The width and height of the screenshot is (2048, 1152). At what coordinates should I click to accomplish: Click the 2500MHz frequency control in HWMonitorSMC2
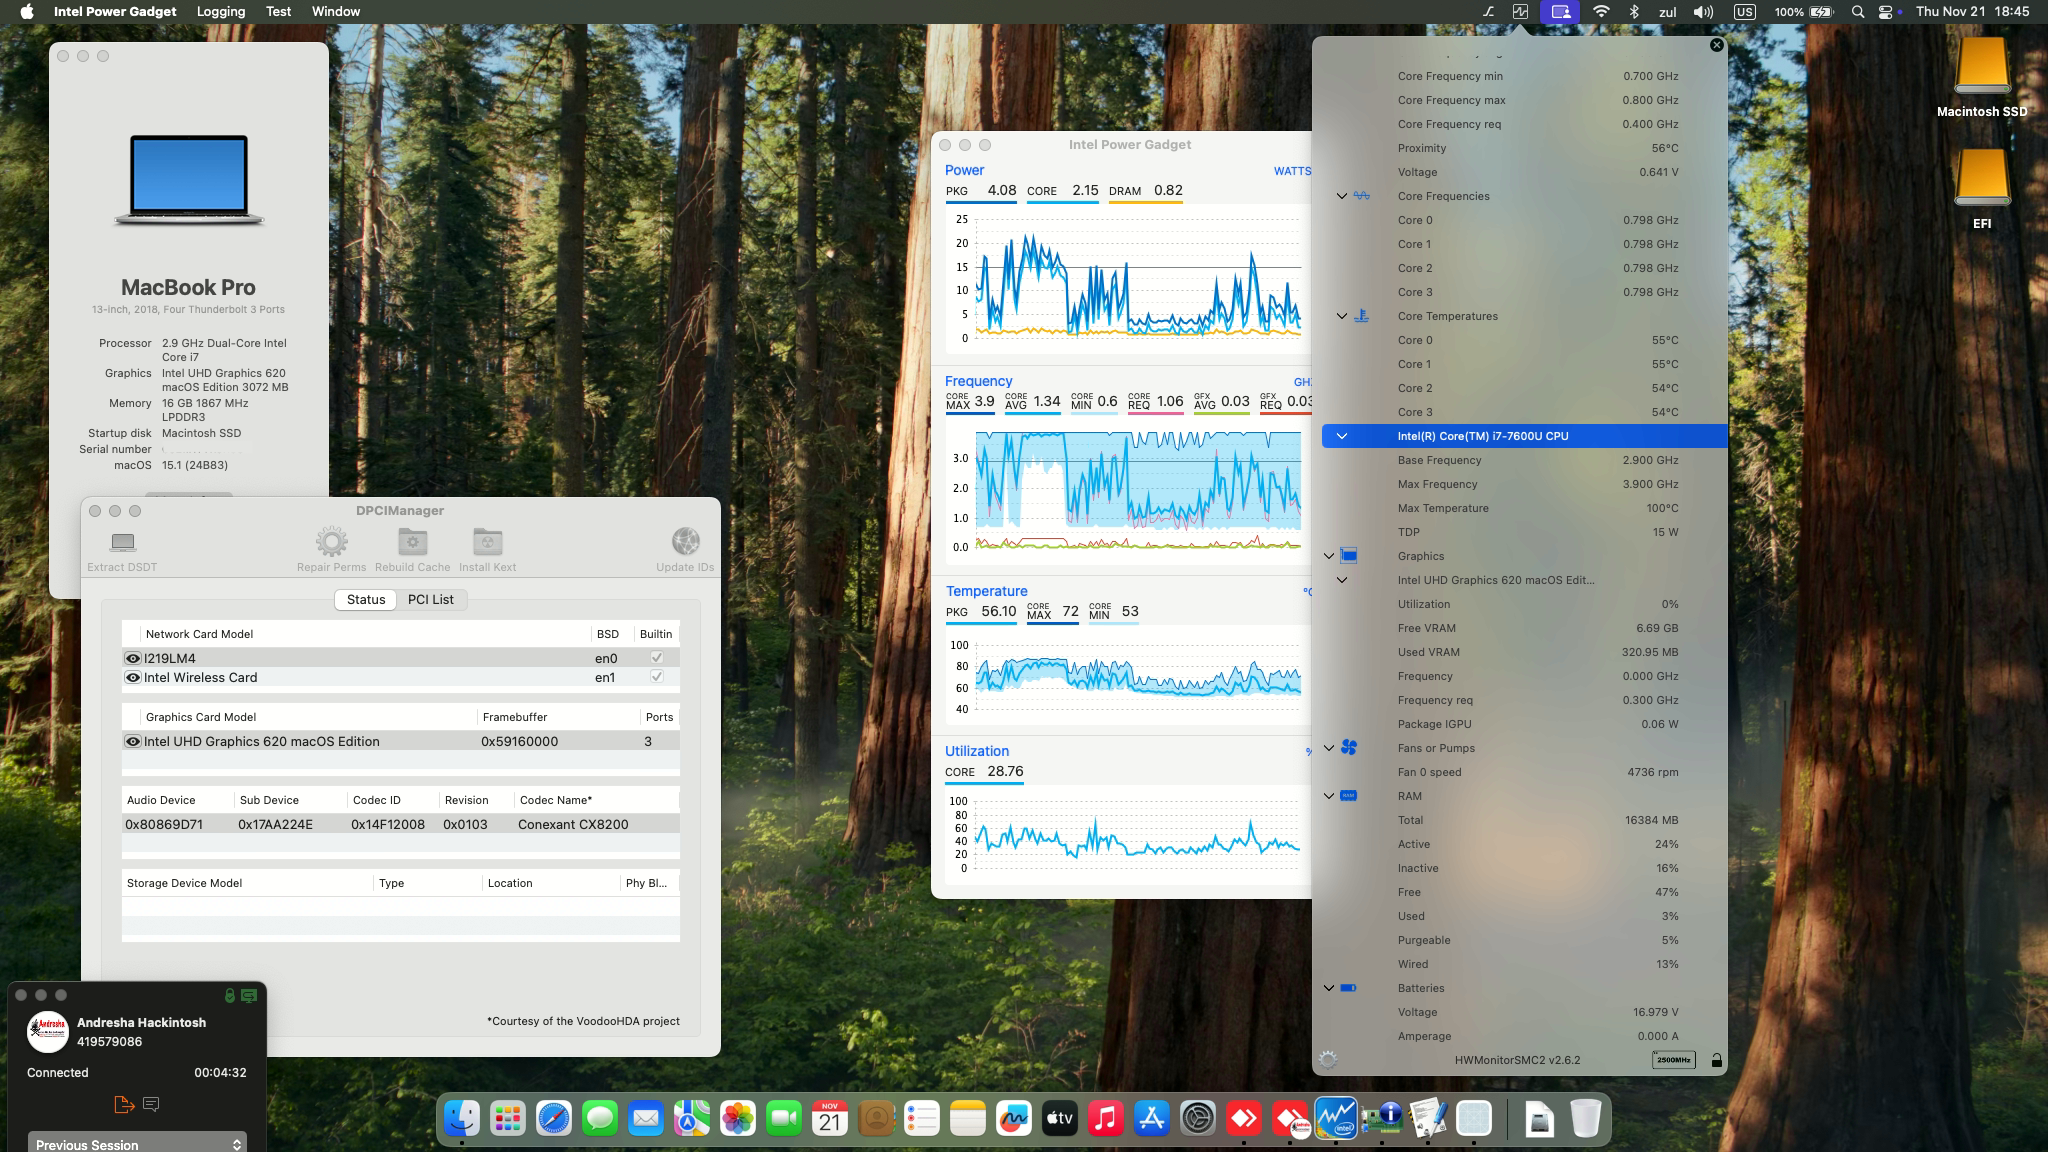1675,1060
